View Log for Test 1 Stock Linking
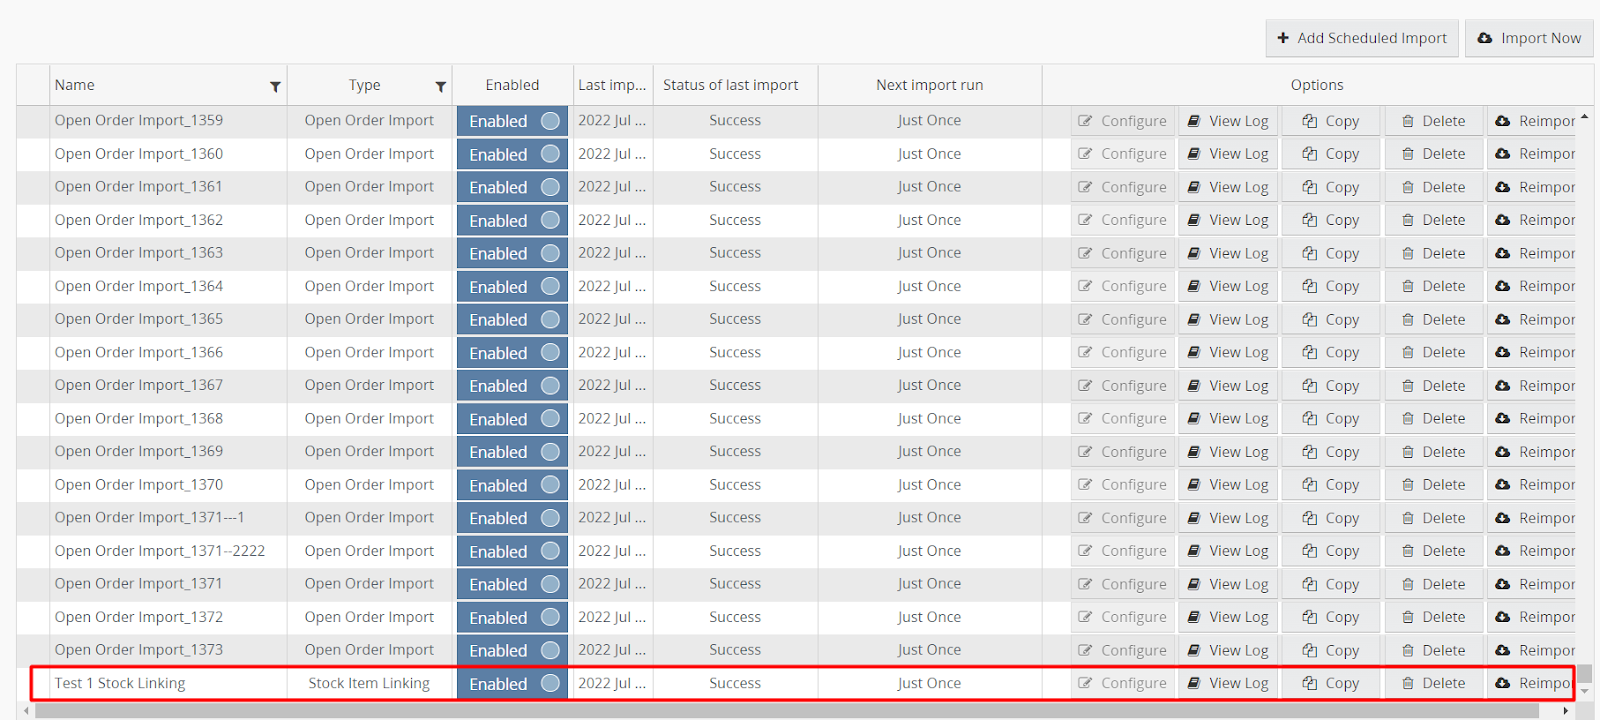1600x720 pixels. coord(1228,684)
